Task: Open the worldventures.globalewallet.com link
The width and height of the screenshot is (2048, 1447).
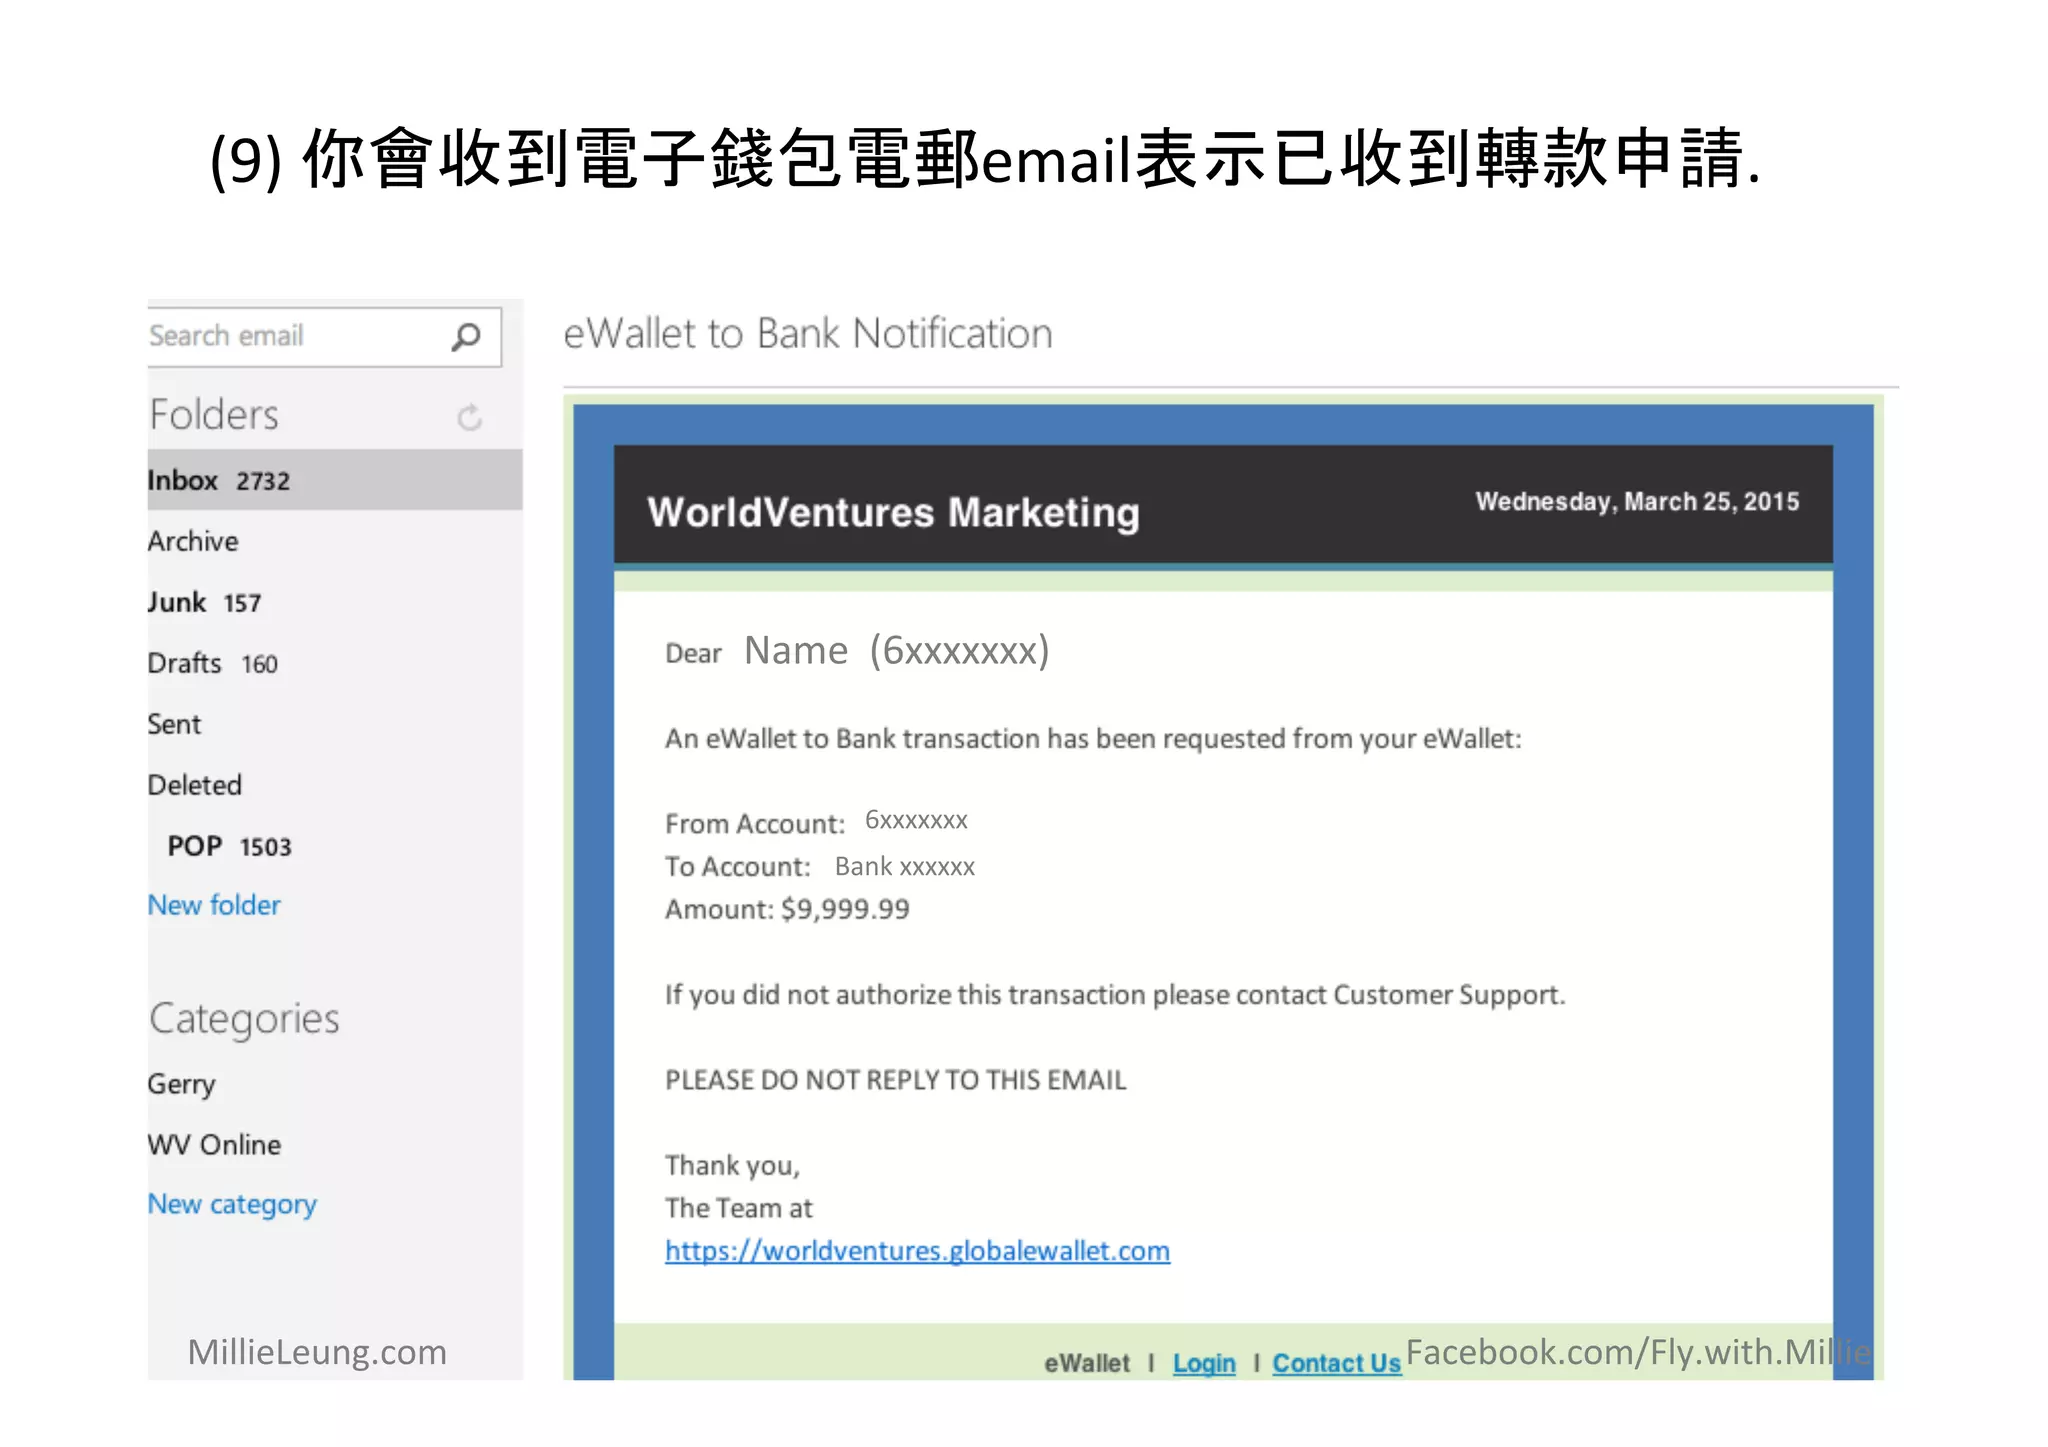Action: tap(917, 1251)
